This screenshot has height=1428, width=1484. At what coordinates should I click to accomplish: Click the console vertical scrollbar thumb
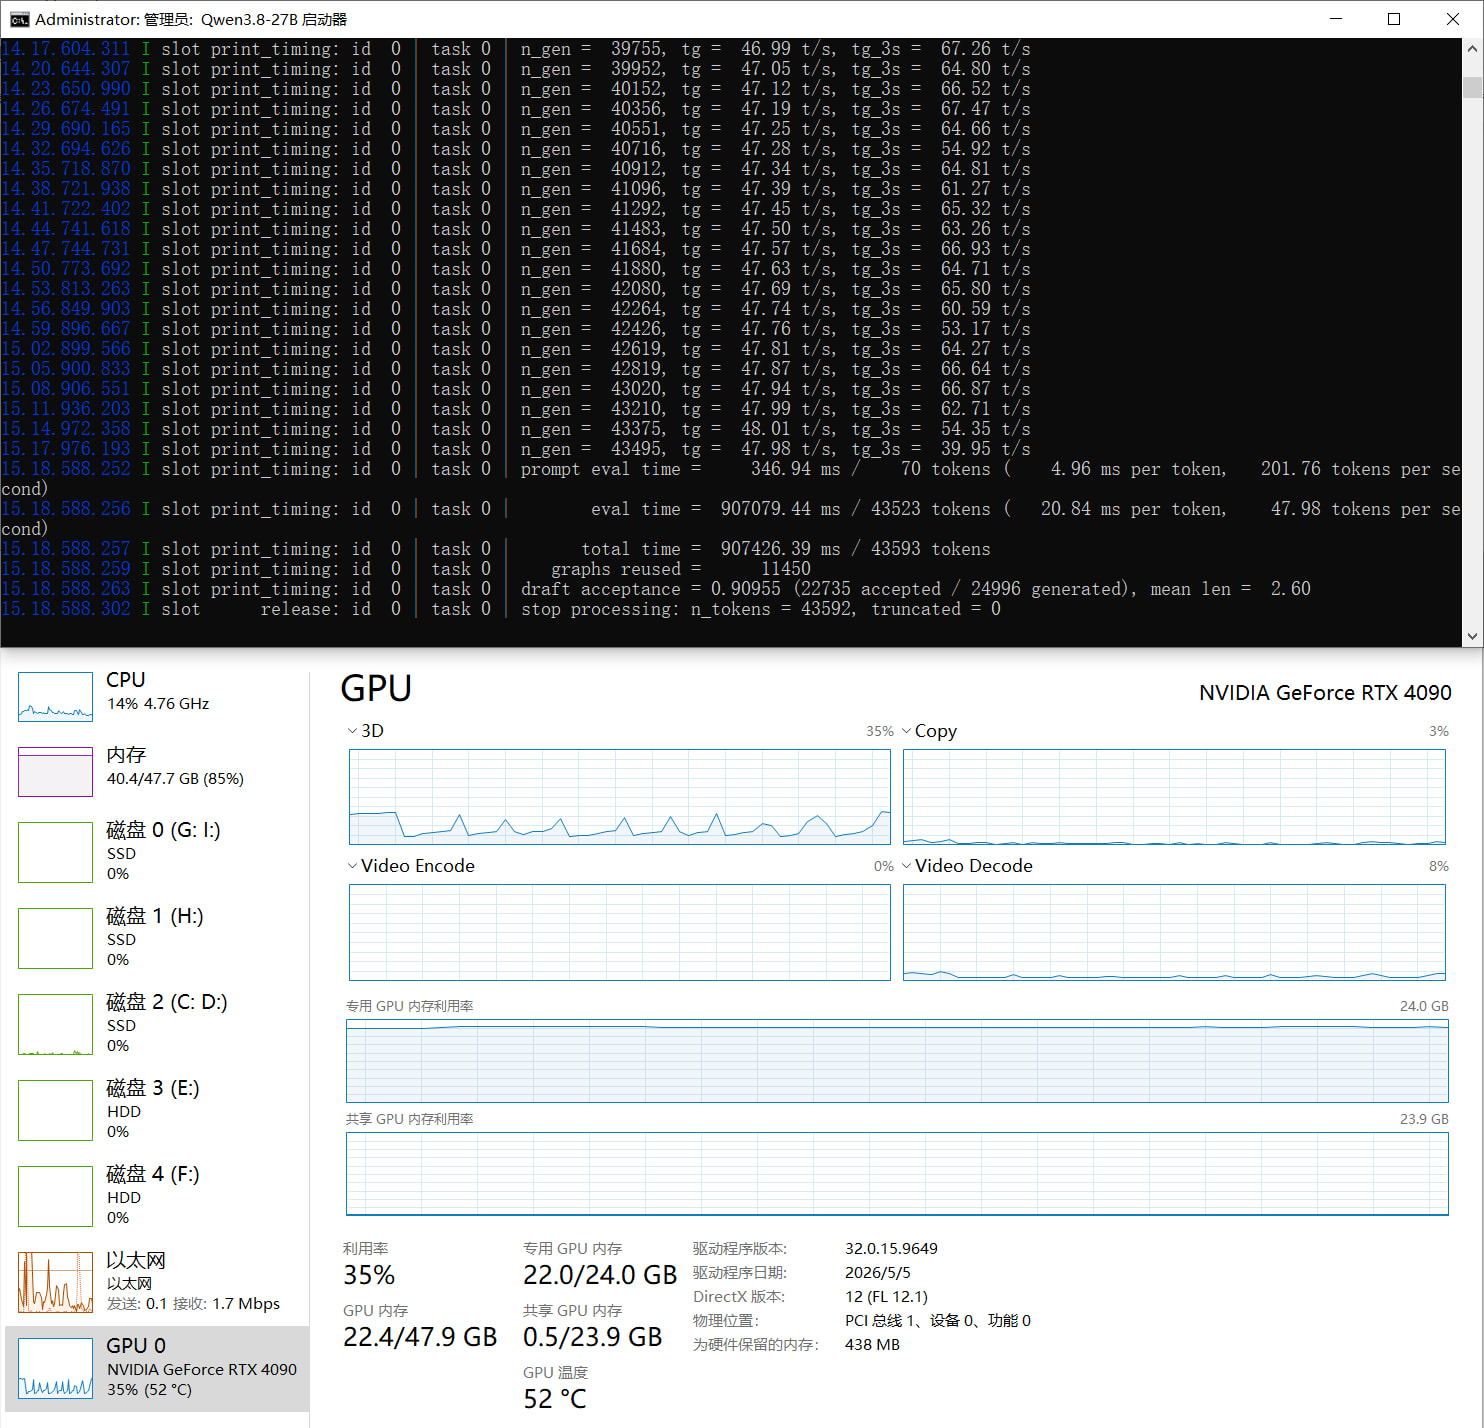(x=1472, y=87)
